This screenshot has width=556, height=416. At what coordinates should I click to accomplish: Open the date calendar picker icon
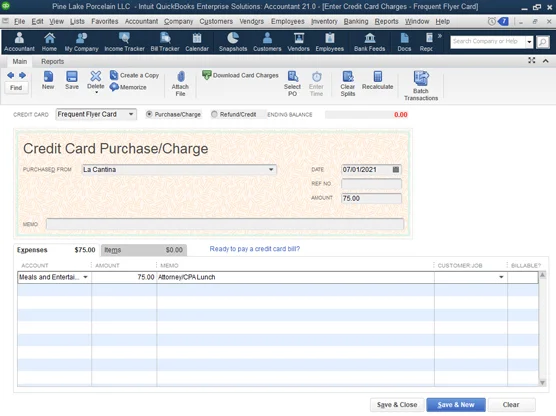[396, 170]
